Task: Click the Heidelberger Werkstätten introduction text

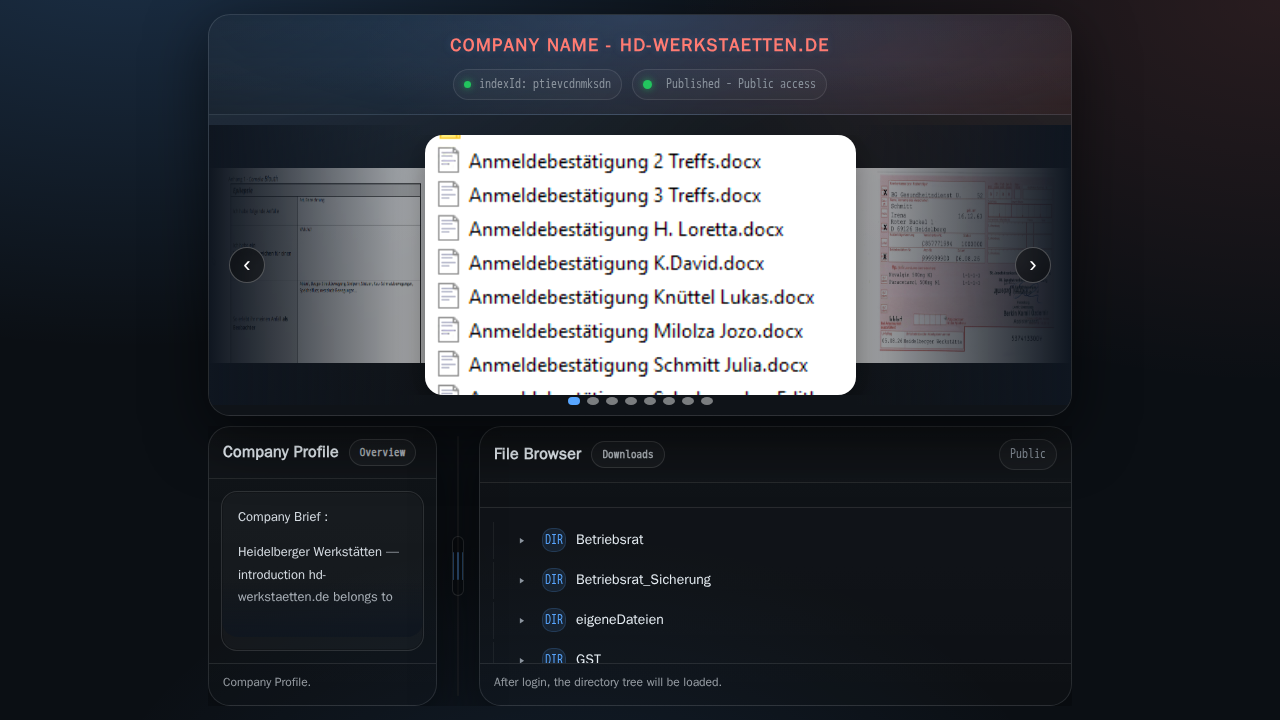Action: (319, 574)
